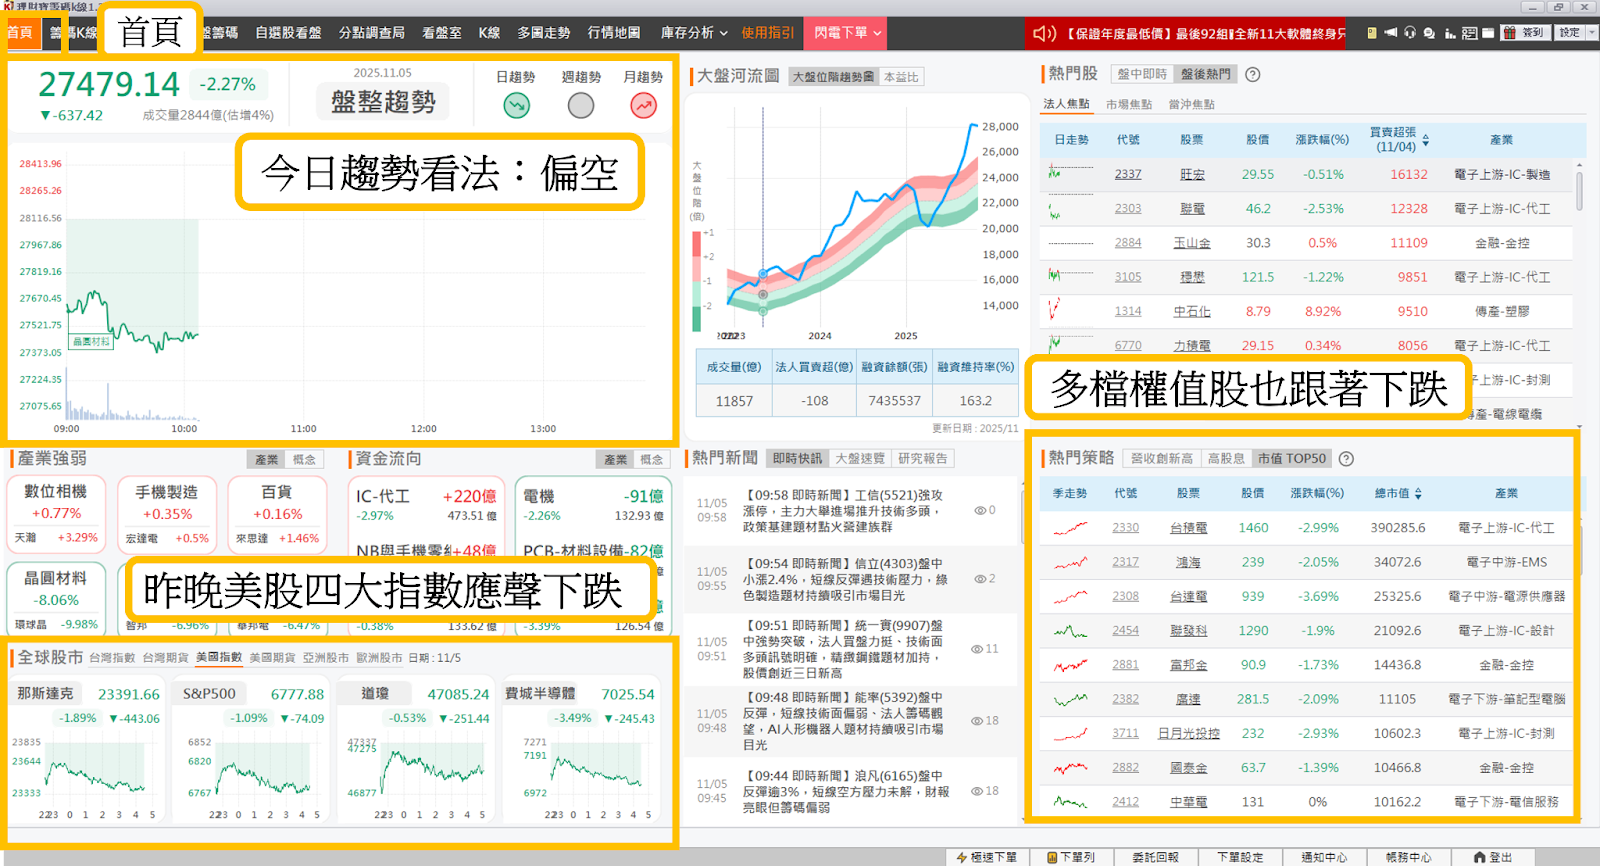Screen dimensions: 1600x866
Task: Open the dropdown arrow beside 設定
Action: [1592, 33]
